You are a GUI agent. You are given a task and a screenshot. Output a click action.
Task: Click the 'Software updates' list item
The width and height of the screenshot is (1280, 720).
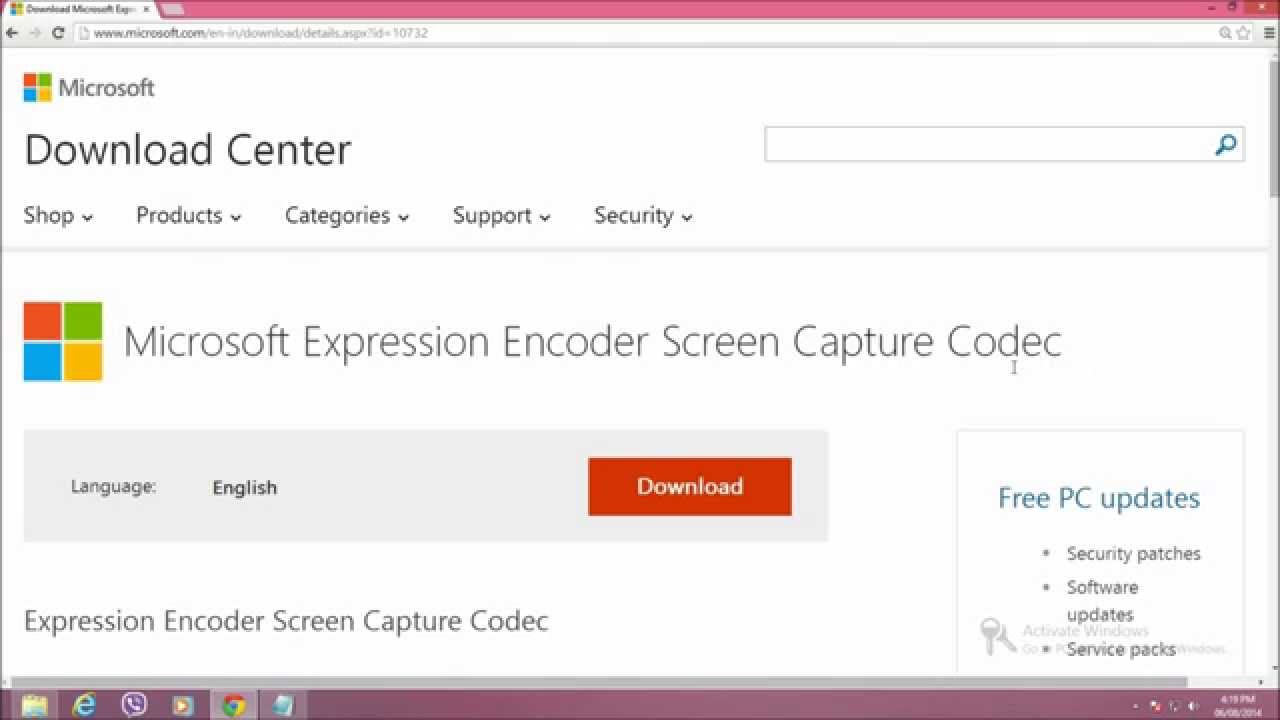pos(1102,600)
